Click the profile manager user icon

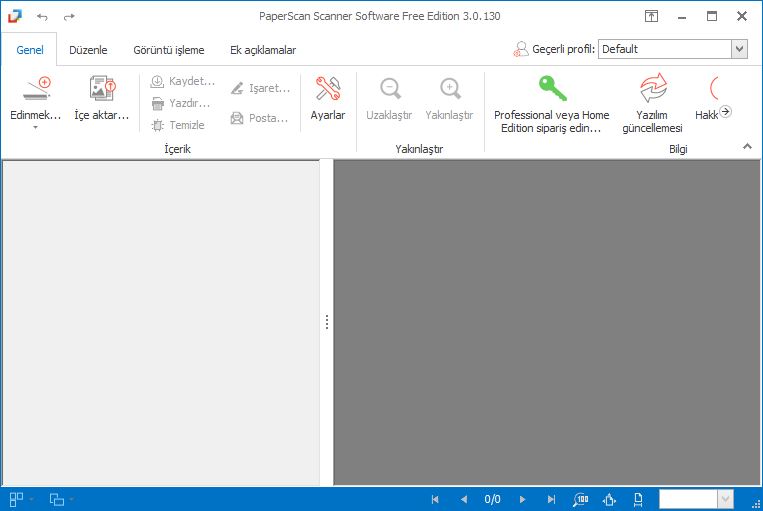pos(521,49)
